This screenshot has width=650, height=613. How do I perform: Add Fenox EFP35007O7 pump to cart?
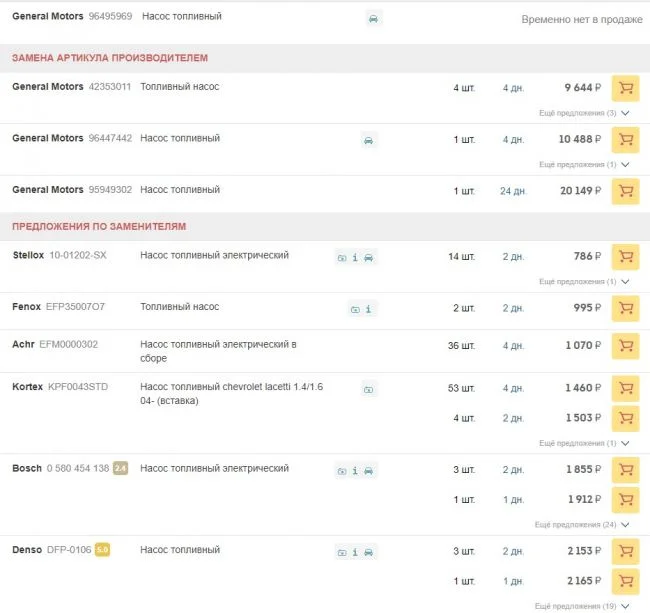pos(625,308)
